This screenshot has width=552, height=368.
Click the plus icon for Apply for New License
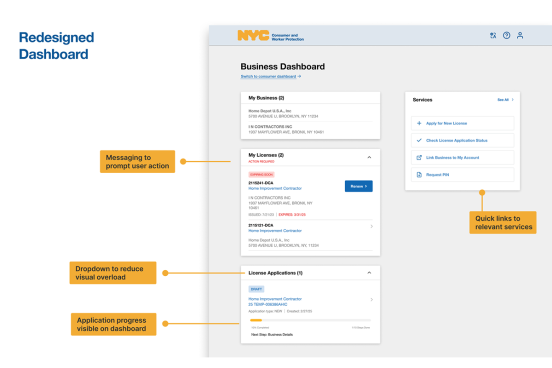pyautogui.click(x=419, y=123)
